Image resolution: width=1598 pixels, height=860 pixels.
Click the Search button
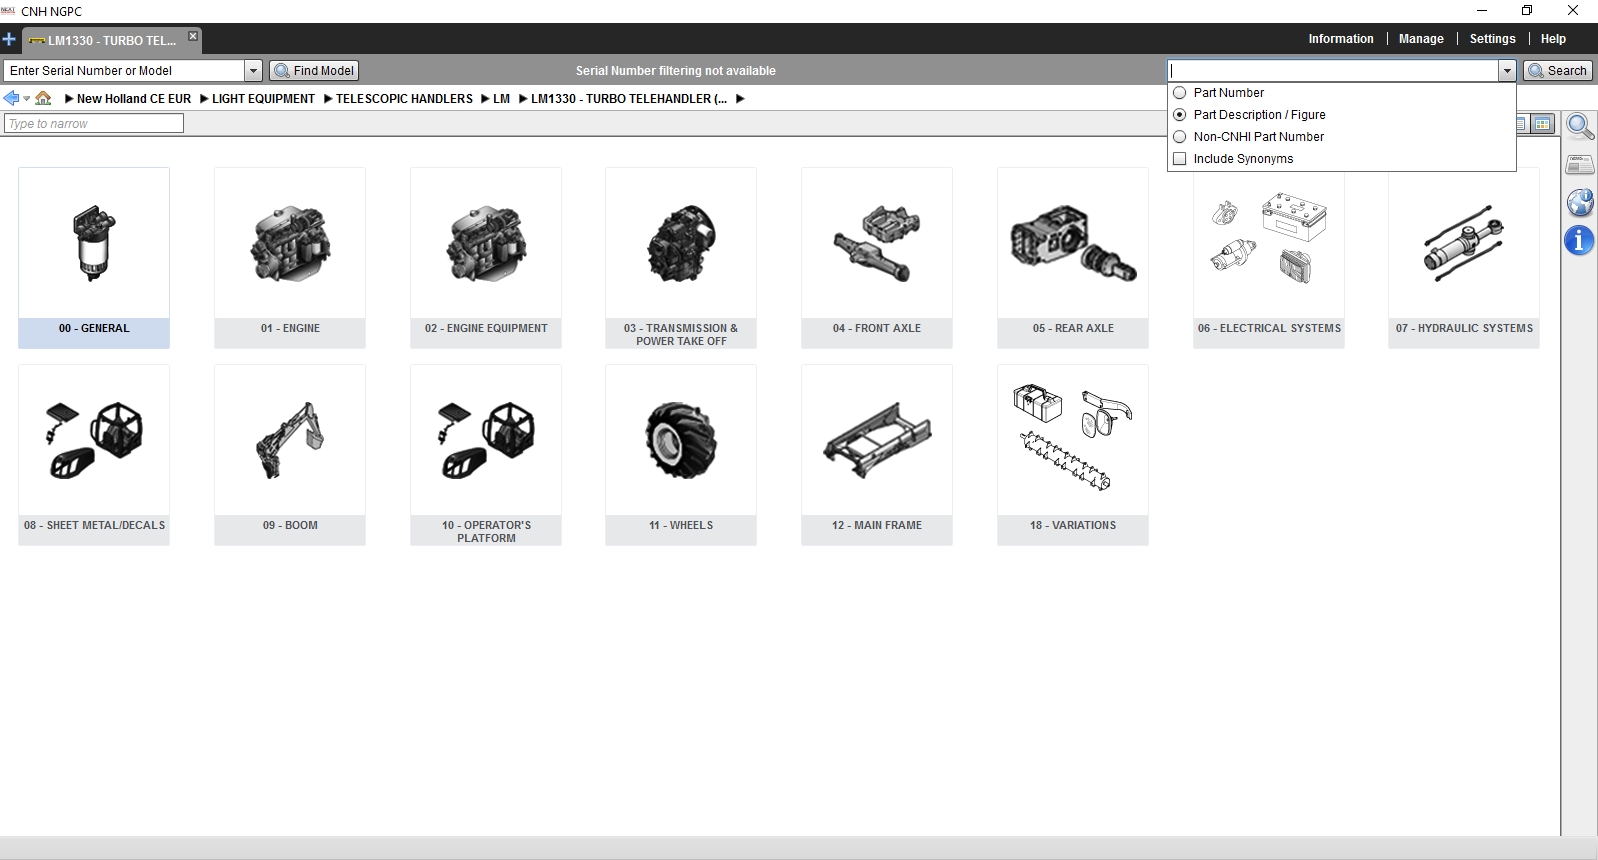point(1557,71)
